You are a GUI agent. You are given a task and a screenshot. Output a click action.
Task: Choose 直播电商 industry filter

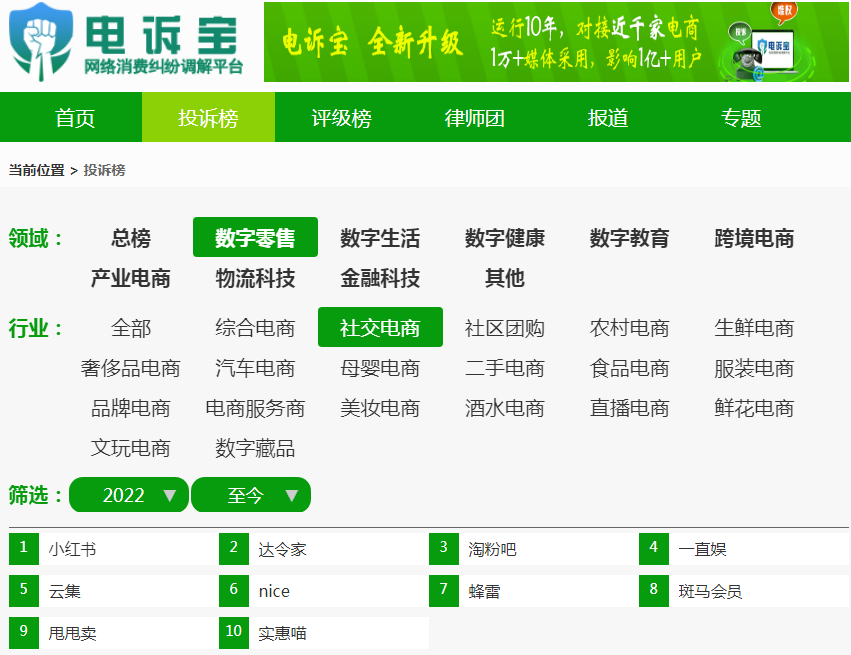coord(630,408)
